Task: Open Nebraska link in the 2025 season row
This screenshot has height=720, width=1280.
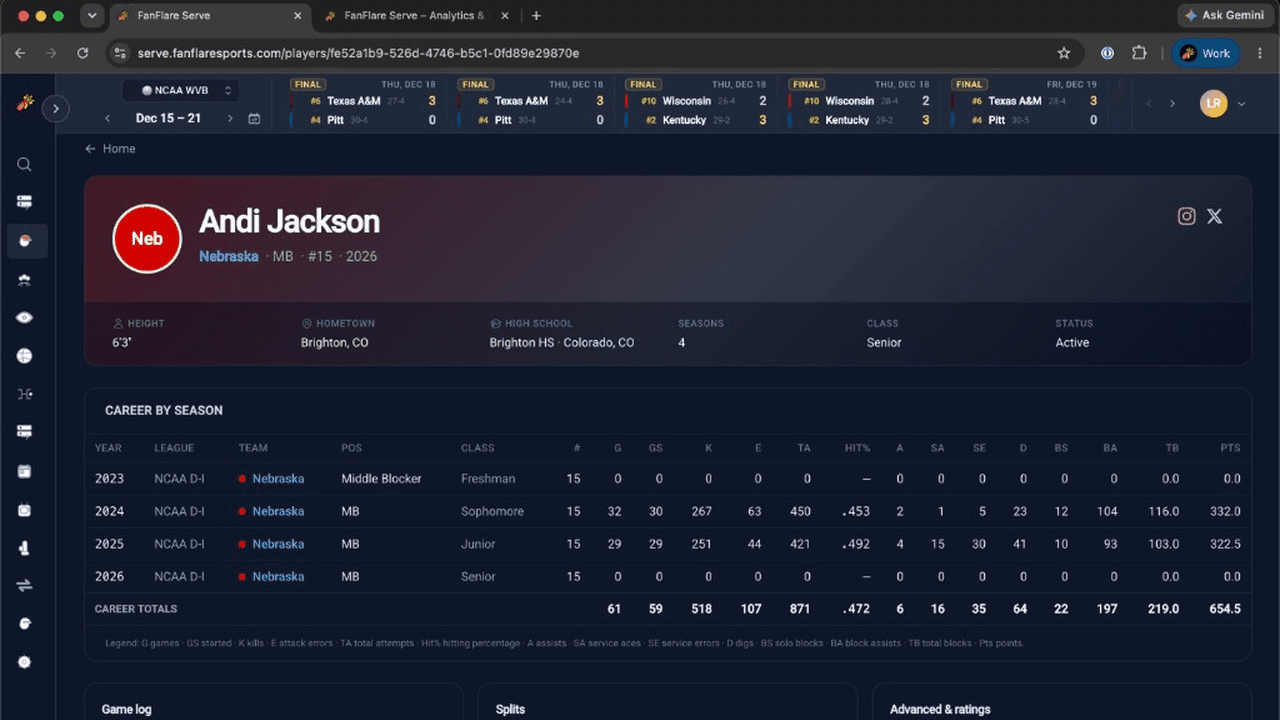Action: click(278, 544)
